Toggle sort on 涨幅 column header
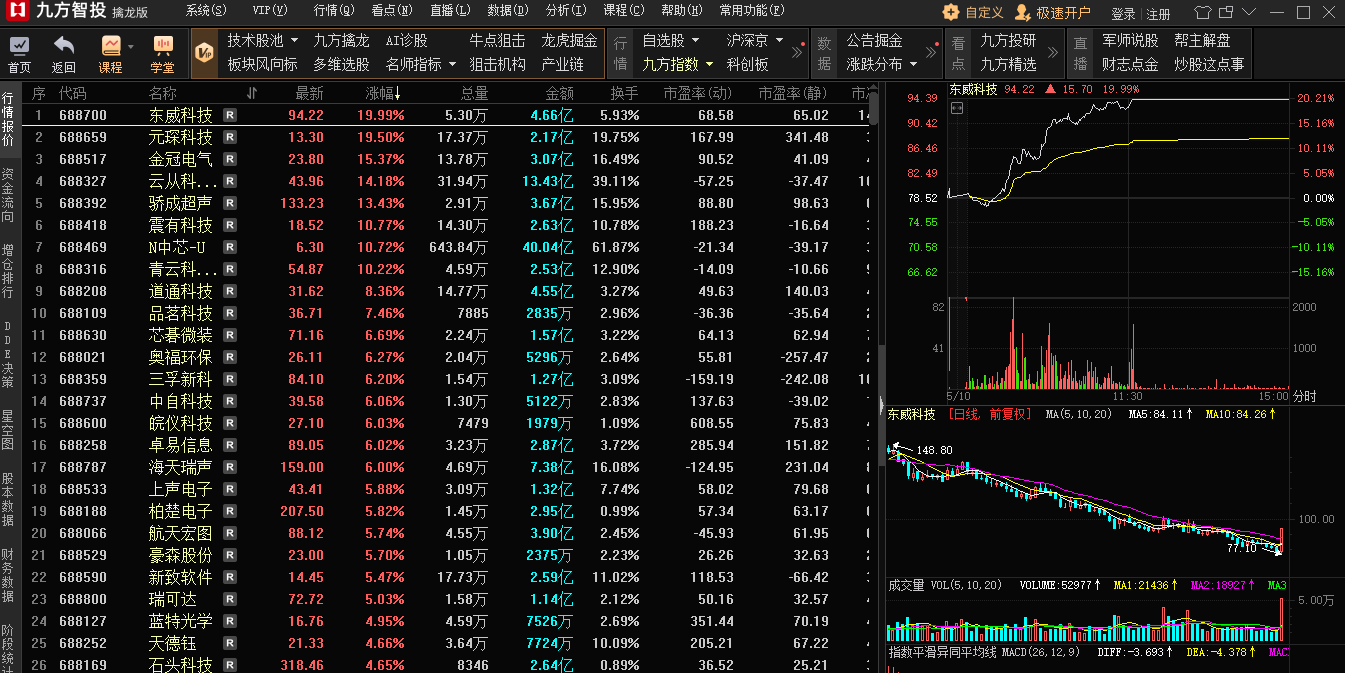The height and width of the screenshot is (673, 1345). (384, 93)
